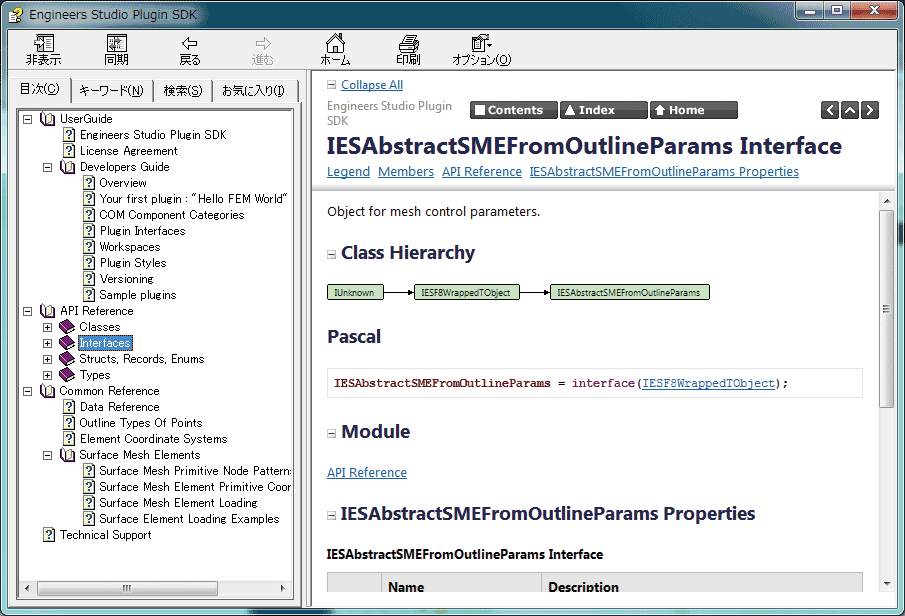Screen dimensions: 905x616
Task: Open the Options (オプション) toolbar menu
Action: point(481,44)
